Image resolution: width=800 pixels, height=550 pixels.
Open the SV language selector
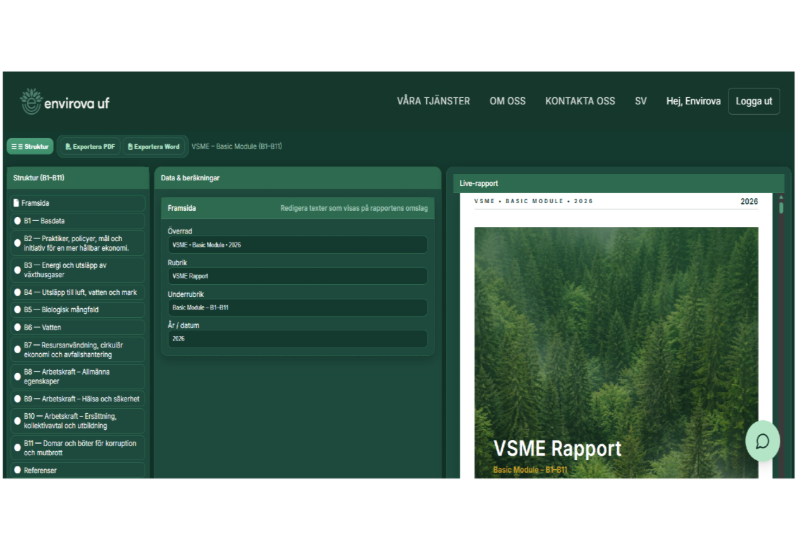coord(640,101)
